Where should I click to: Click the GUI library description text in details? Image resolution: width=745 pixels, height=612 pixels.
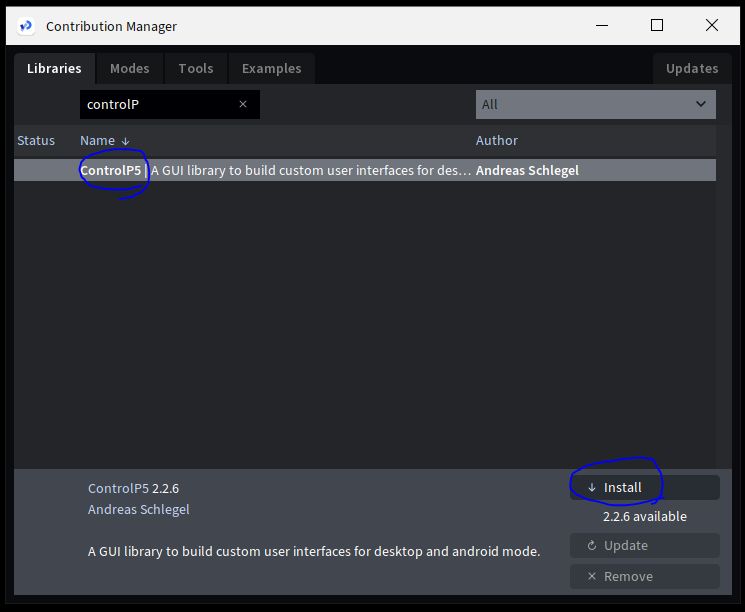(x=314, y=552)
